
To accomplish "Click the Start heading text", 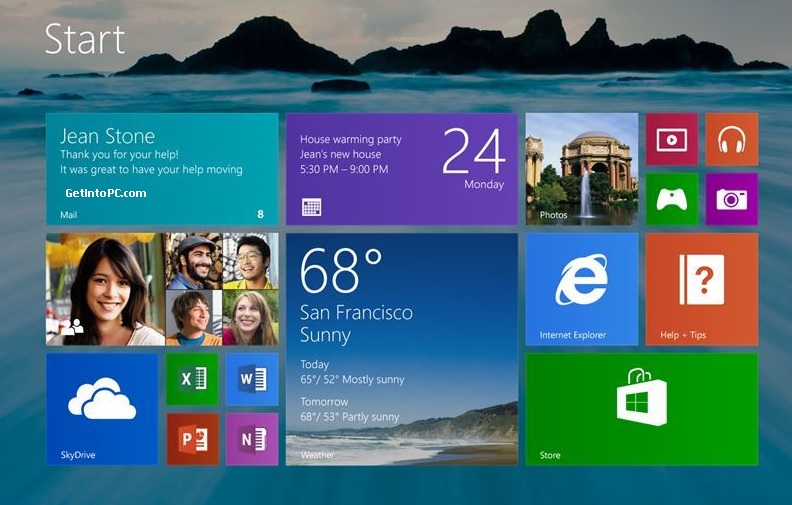I will click(x=85, y=39).
